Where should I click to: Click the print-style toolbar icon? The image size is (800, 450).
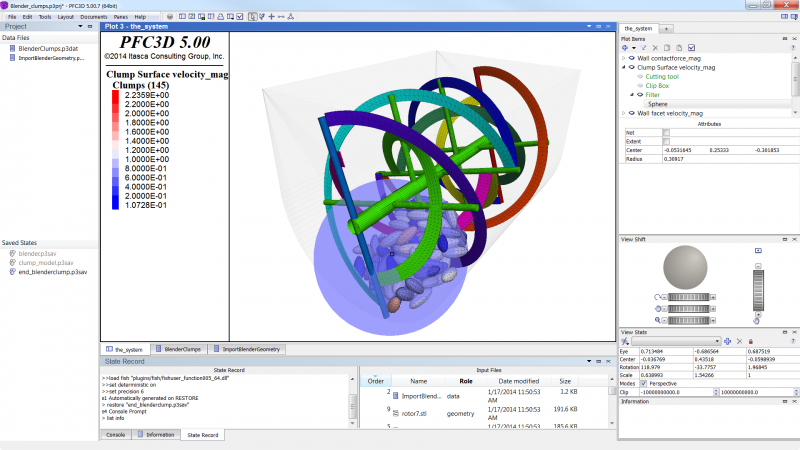pos(220,17)
